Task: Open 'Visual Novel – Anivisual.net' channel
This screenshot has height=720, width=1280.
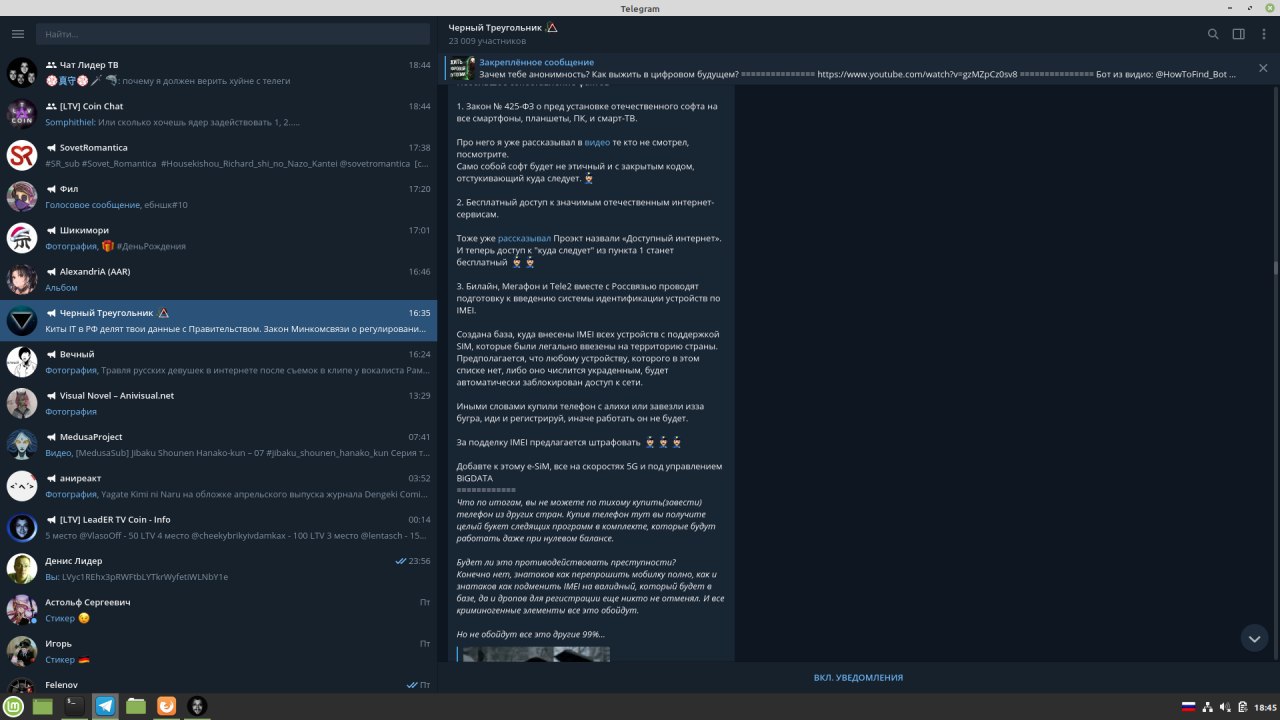Action: pyautogui.click(x=219, y=403)
